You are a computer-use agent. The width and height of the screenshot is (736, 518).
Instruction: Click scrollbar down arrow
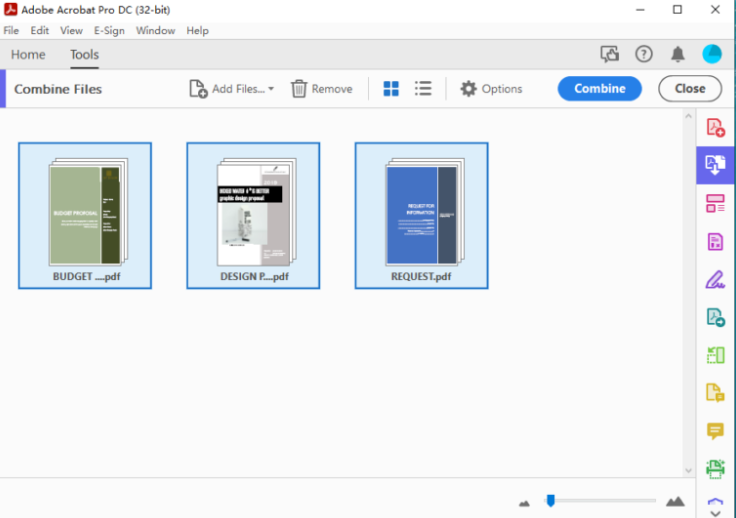click(688, 471)
